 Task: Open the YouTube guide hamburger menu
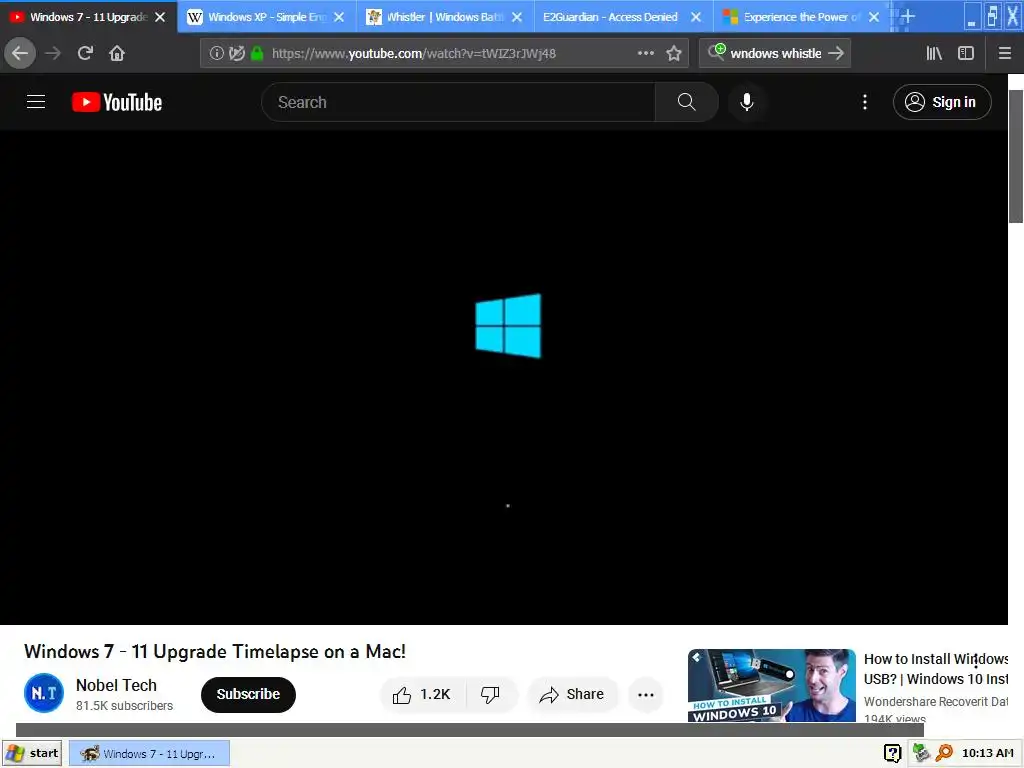36,102
